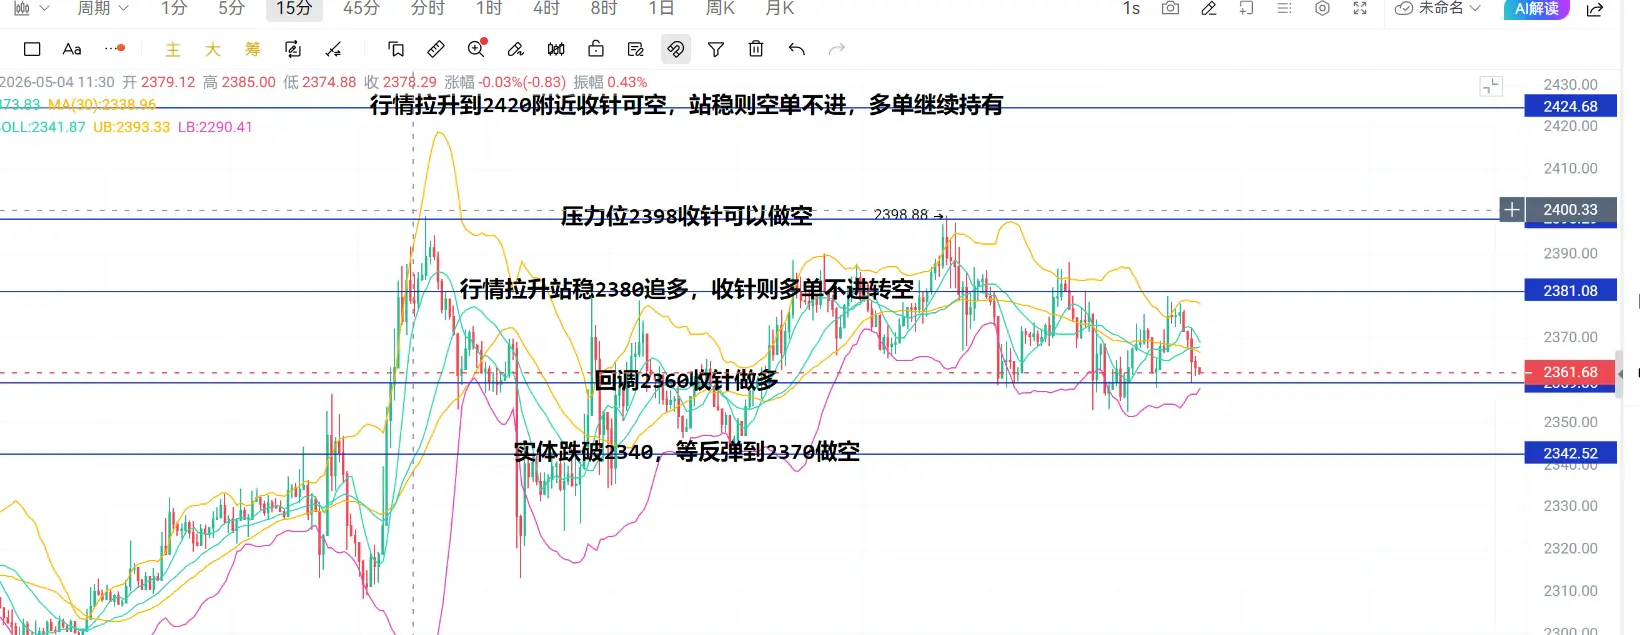Click the 回调2360收针做多 annotation
The height and width of the screenshot is (635, 1640).
tap(686, 380)
